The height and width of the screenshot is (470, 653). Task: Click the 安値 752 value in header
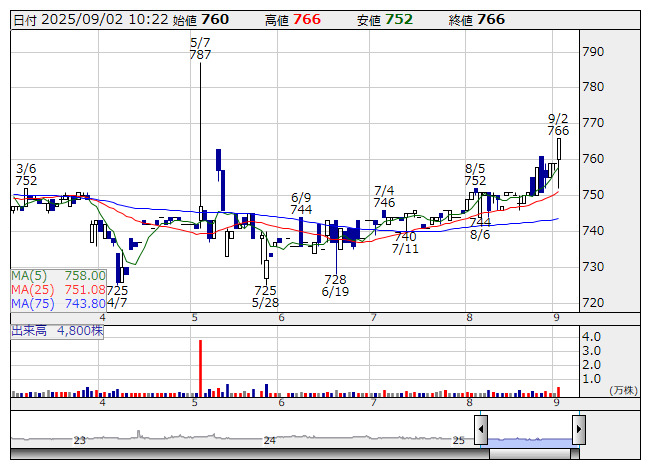pyautogui.click(x=398, y=19)
